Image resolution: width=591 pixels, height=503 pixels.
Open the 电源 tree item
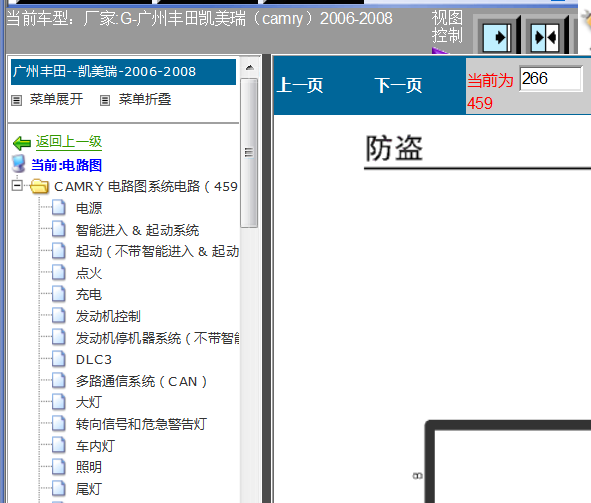(x=89, y=208)
